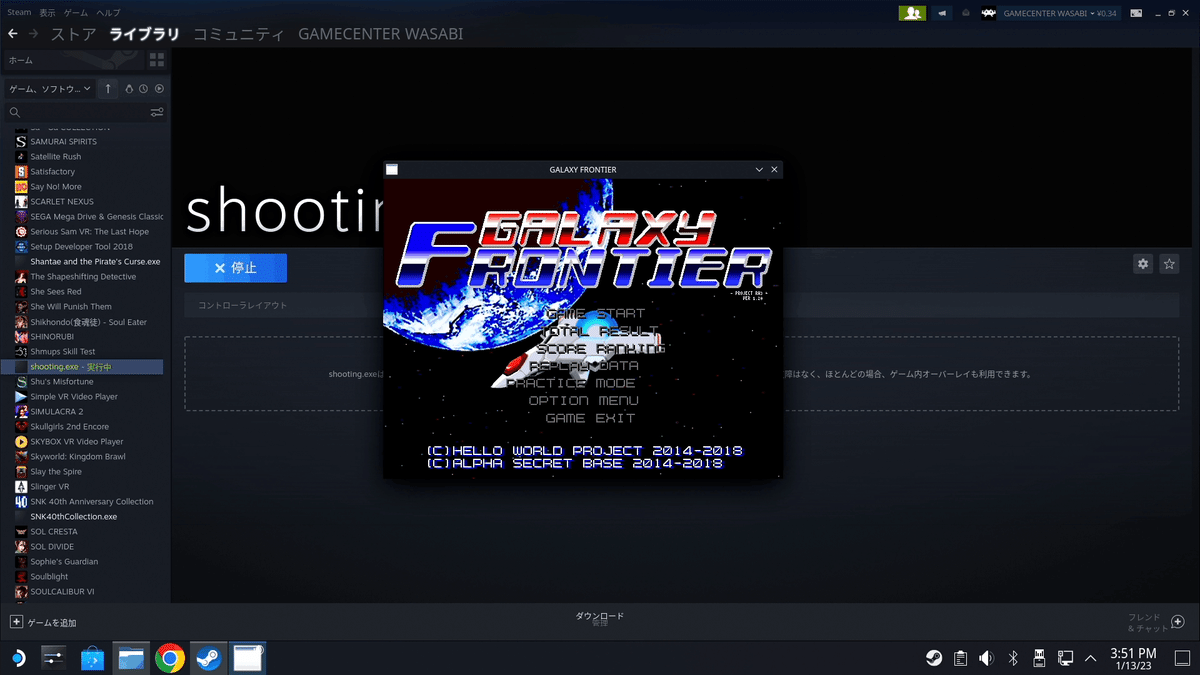Expand the ゲーム、ソフトウェア collection dropdown
This screenshot has width=1200, height=675.
50,89
